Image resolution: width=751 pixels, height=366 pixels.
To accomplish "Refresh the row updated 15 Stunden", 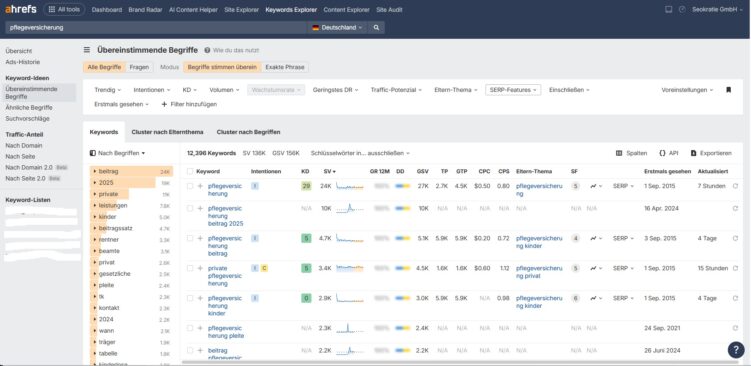I will point(735,268).
